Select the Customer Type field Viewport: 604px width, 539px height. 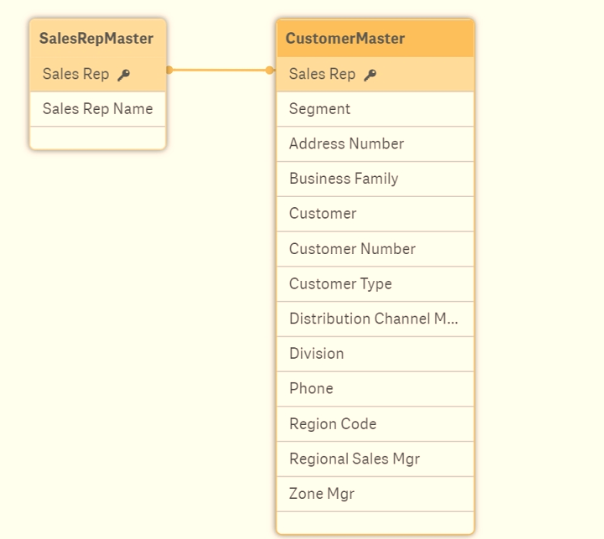pyautogui.click(x=340, y=284)
